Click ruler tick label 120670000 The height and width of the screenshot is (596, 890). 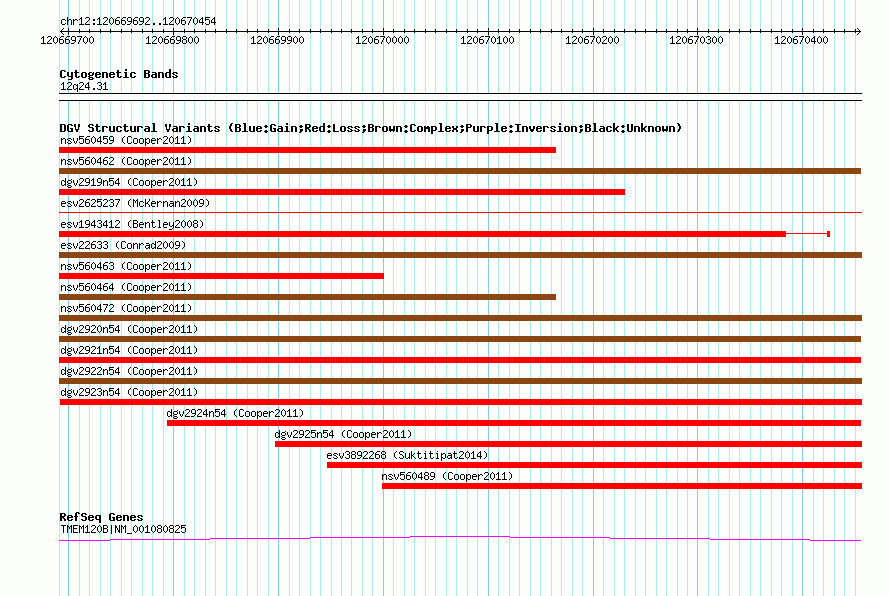pos(383,40)
